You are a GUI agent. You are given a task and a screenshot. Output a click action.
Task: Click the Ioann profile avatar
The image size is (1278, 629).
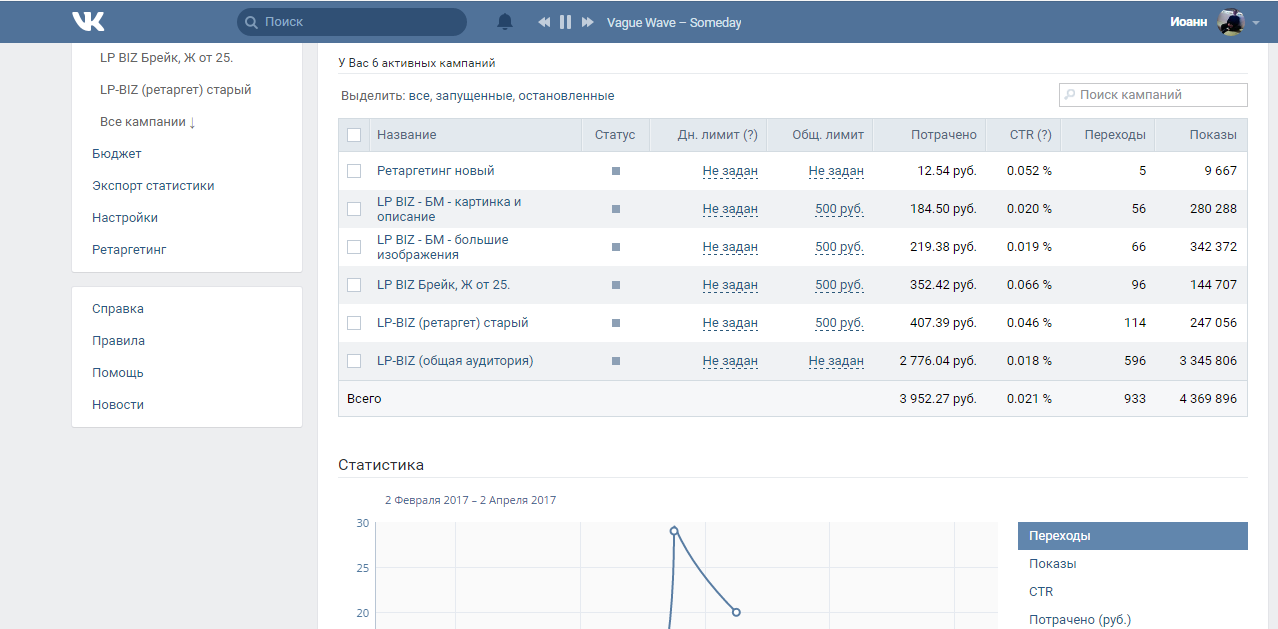(1230, 22)
